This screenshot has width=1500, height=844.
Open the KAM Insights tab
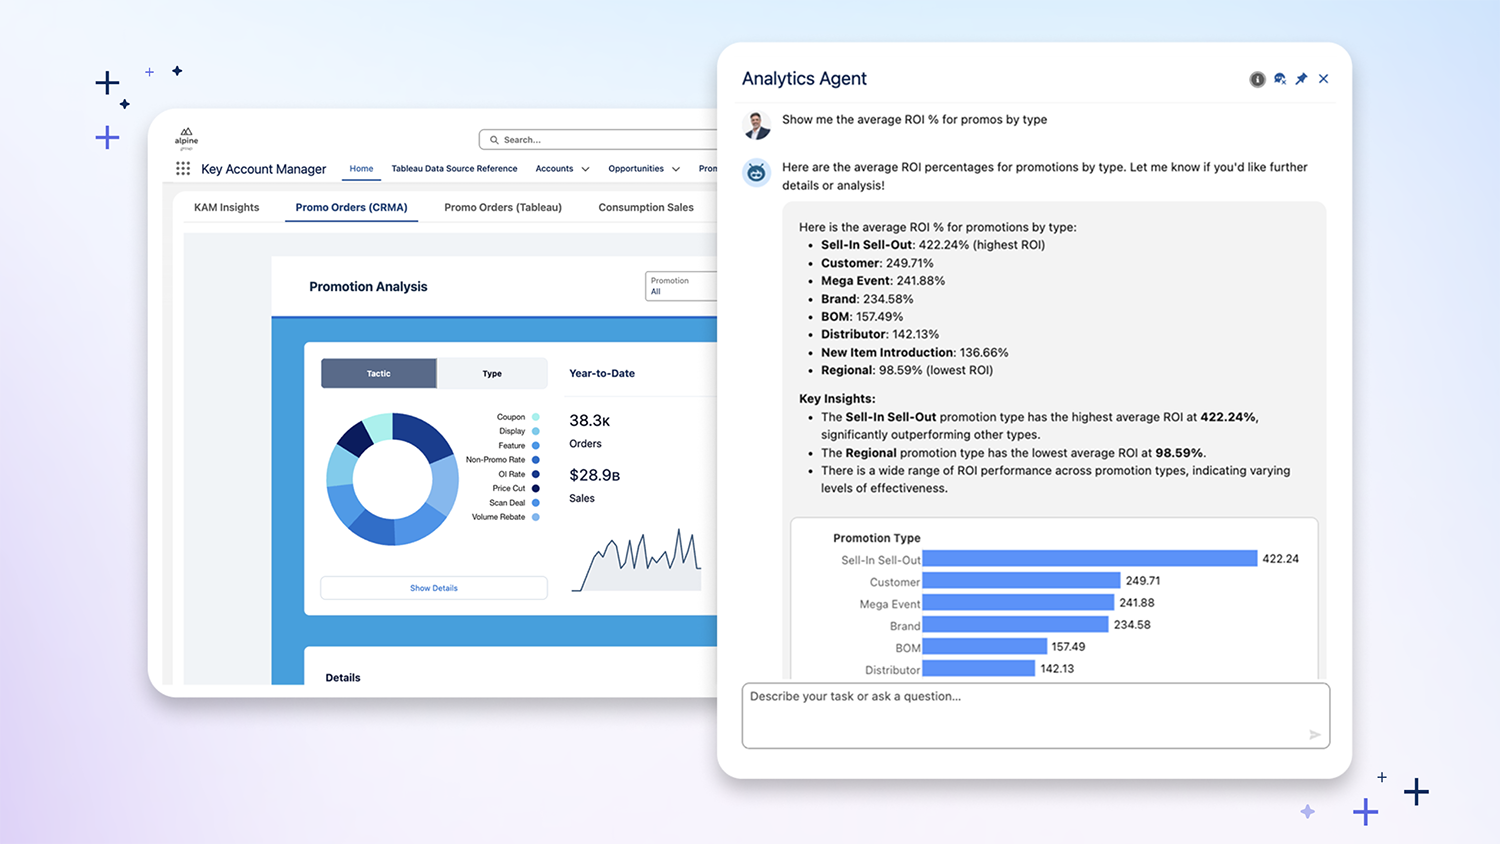pos(227,207)
